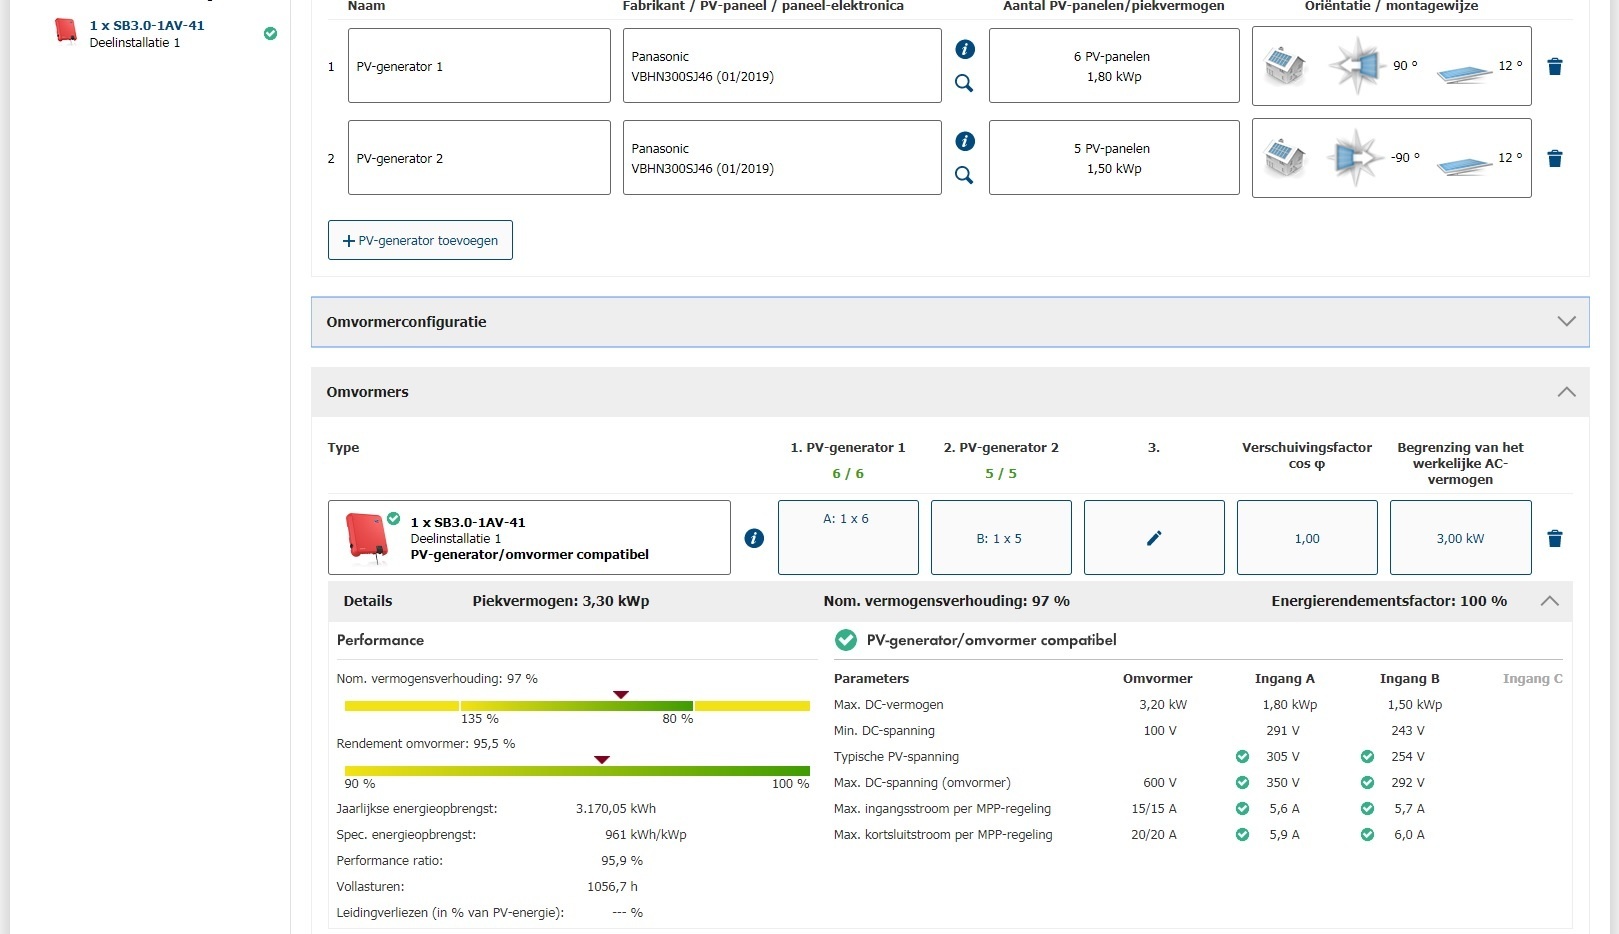The height and width of the screenshot is (934, 1619).
Task: Click Performance ratio value 95,9 %
Action: point(622,861)
